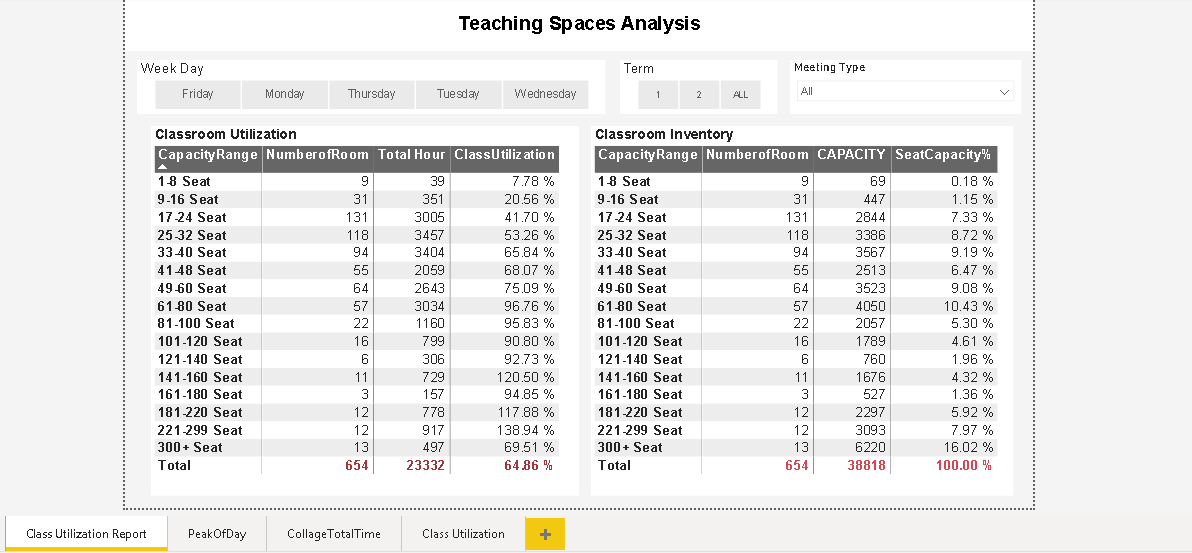Switch to the PeakOfDay tab
The width and height of the screenshot is (1192, 553).
click(x=217, y=534)
